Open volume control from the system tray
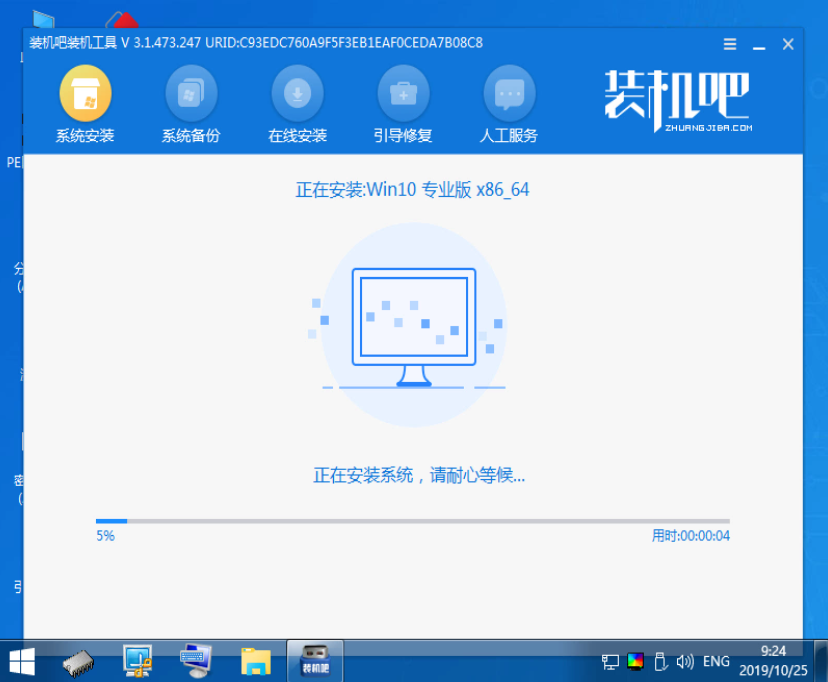This screenshot has height=682, width=828. click(x=686, y=661)
